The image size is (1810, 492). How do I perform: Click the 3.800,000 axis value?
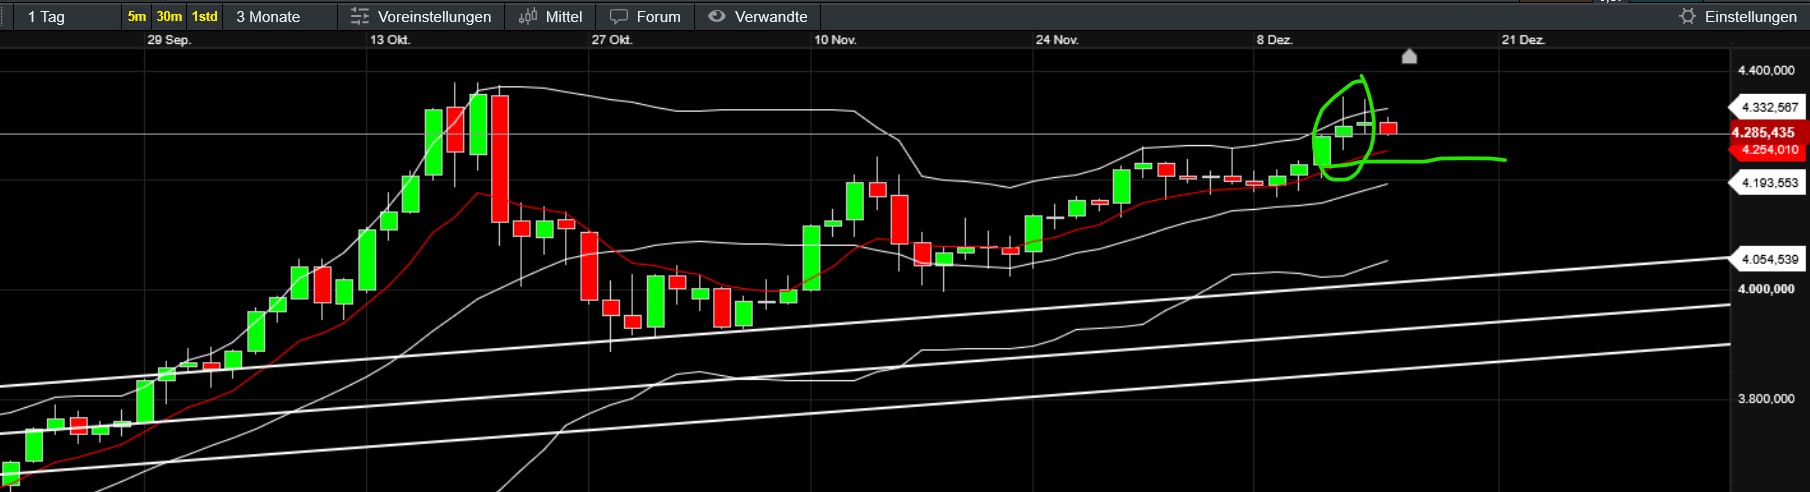point(1766,398)
